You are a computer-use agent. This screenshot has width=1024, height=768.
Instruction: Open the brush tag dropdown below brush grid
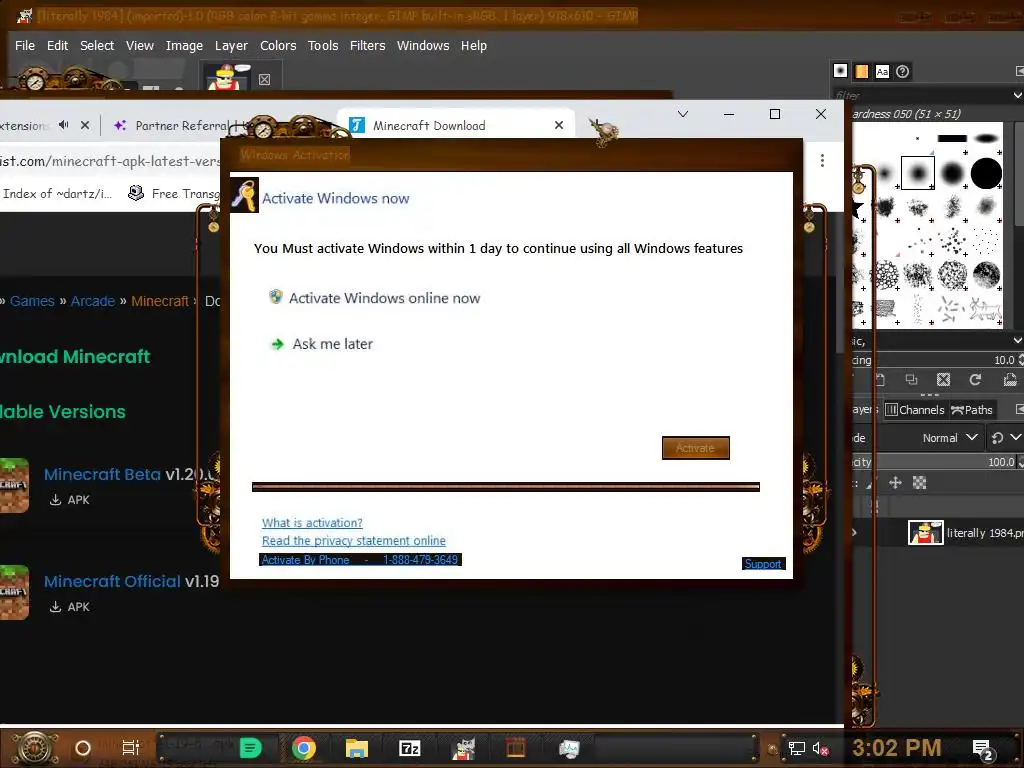[x=1017, y=340]
